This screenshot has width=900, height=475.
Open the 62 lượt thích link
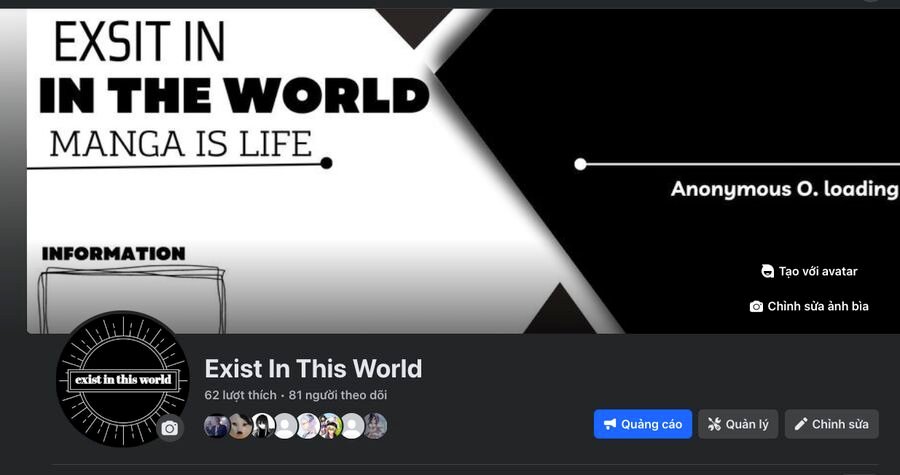(x=240, y=395)
